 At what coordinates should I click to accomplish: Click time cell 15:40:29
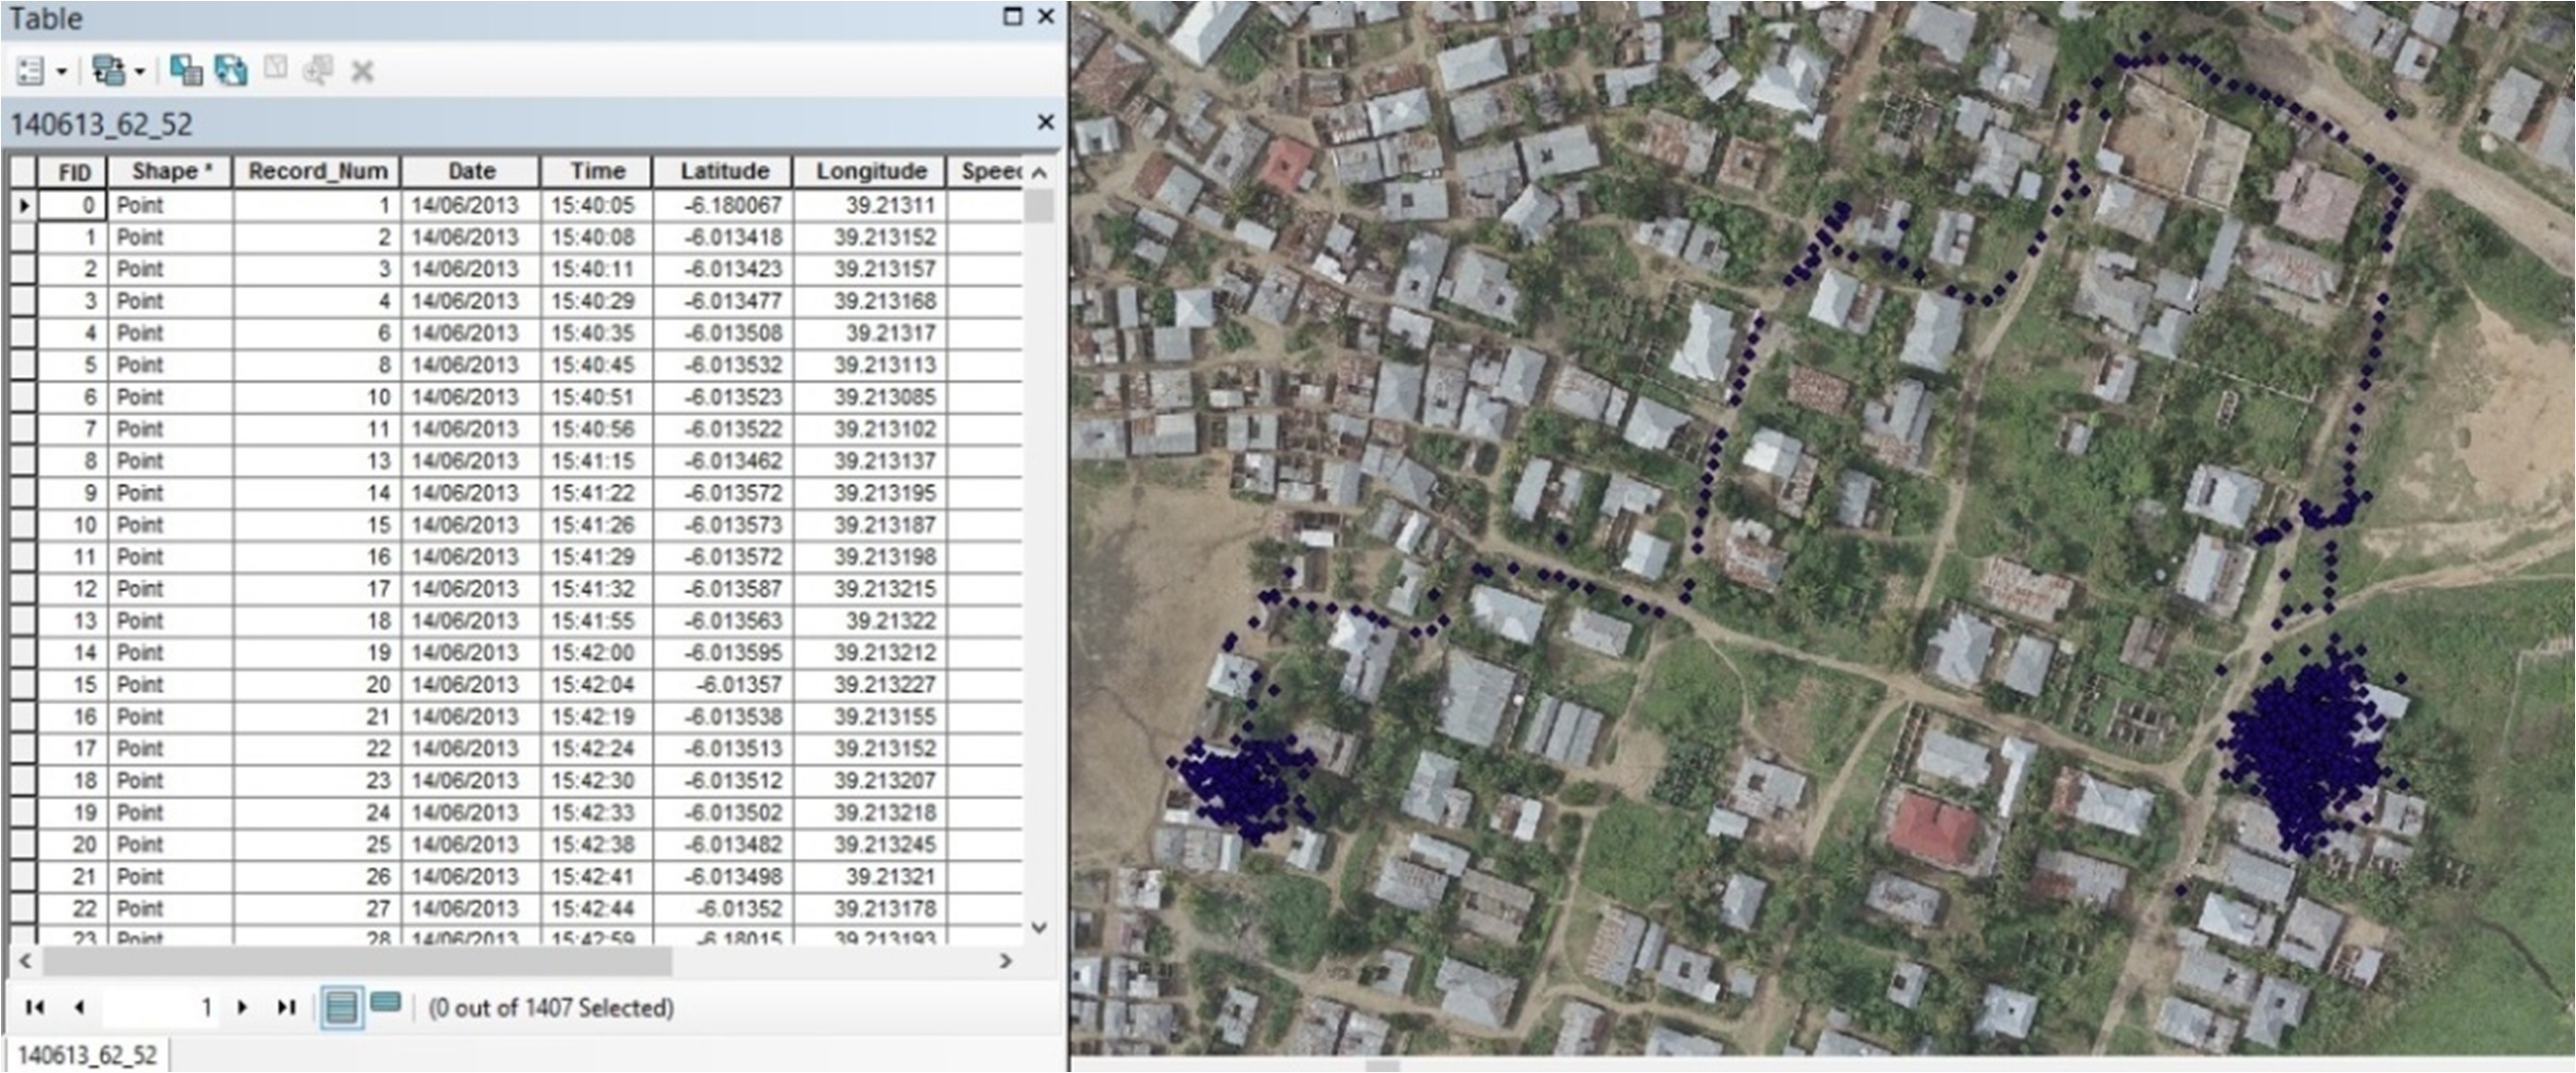[597, 301]
